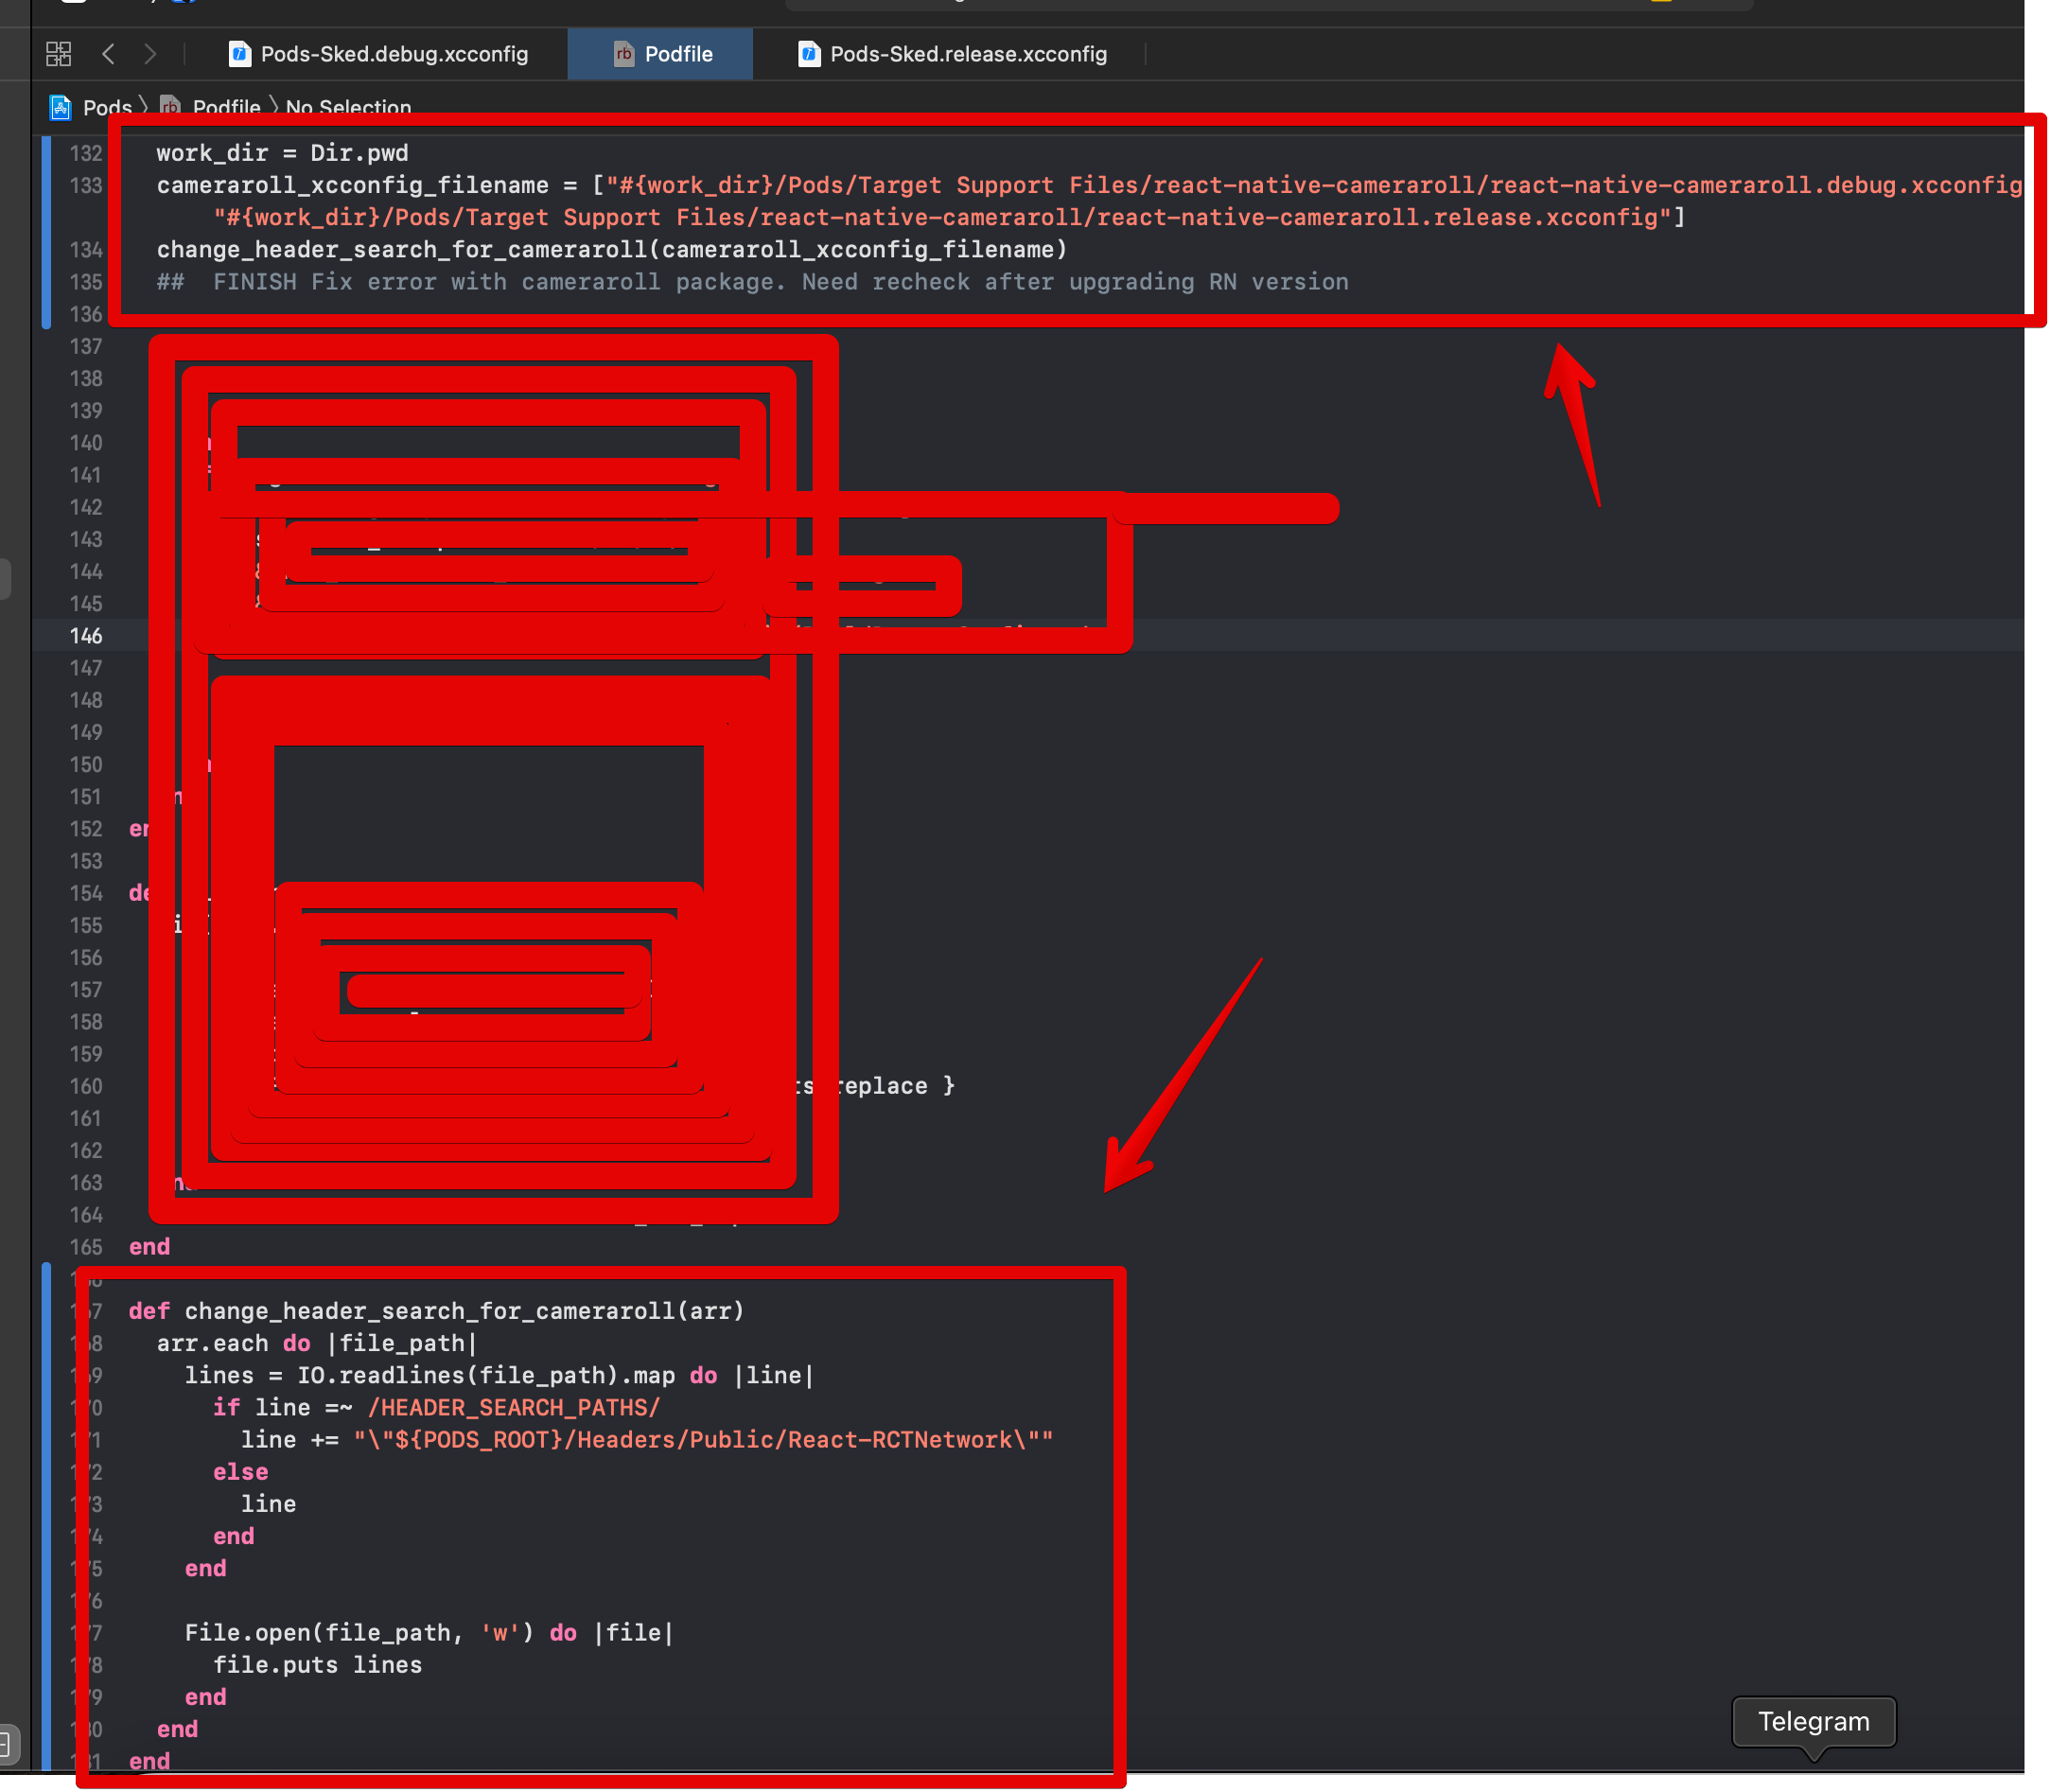Select the word work_dir on line 132
This screenshot has width=2051, height=1792.
(211, 153)
